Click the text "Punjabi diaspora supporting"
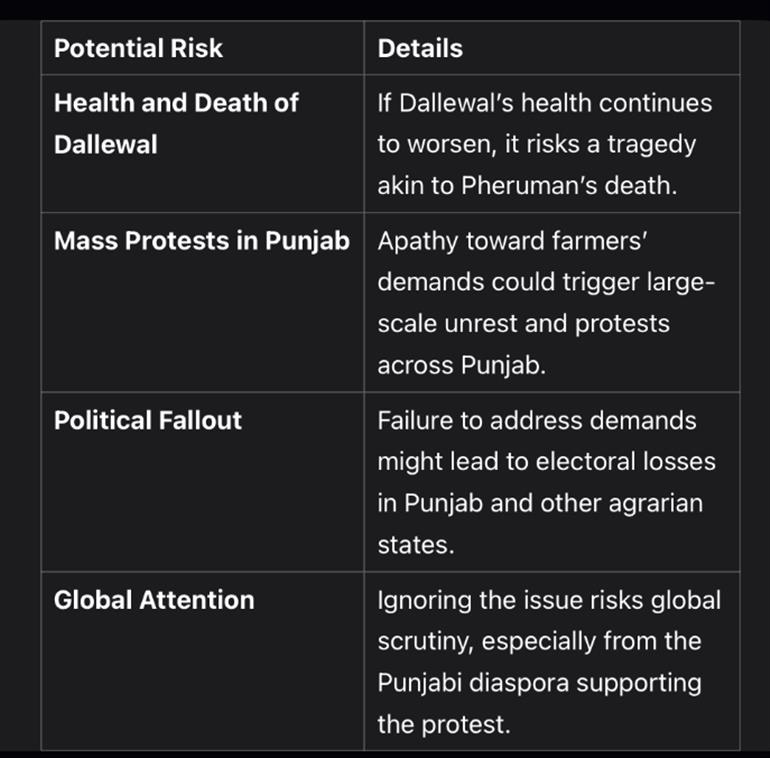This screenshot has width=770, height=758. (539, 683)
